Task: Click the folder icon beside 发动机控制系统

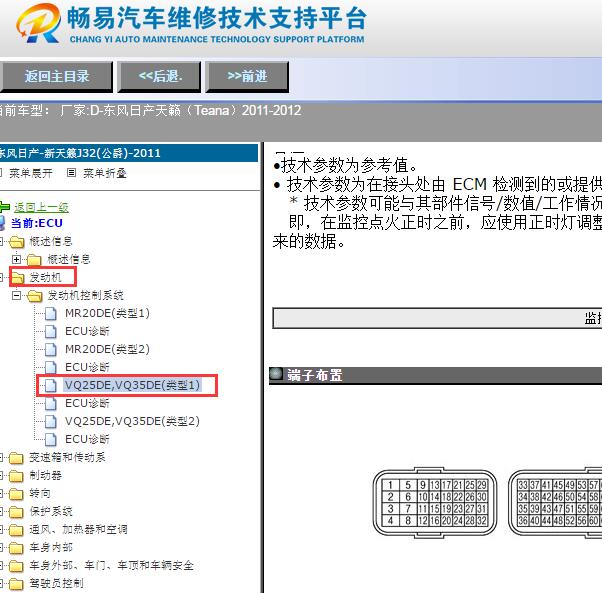Action: [x=35, y=296]
